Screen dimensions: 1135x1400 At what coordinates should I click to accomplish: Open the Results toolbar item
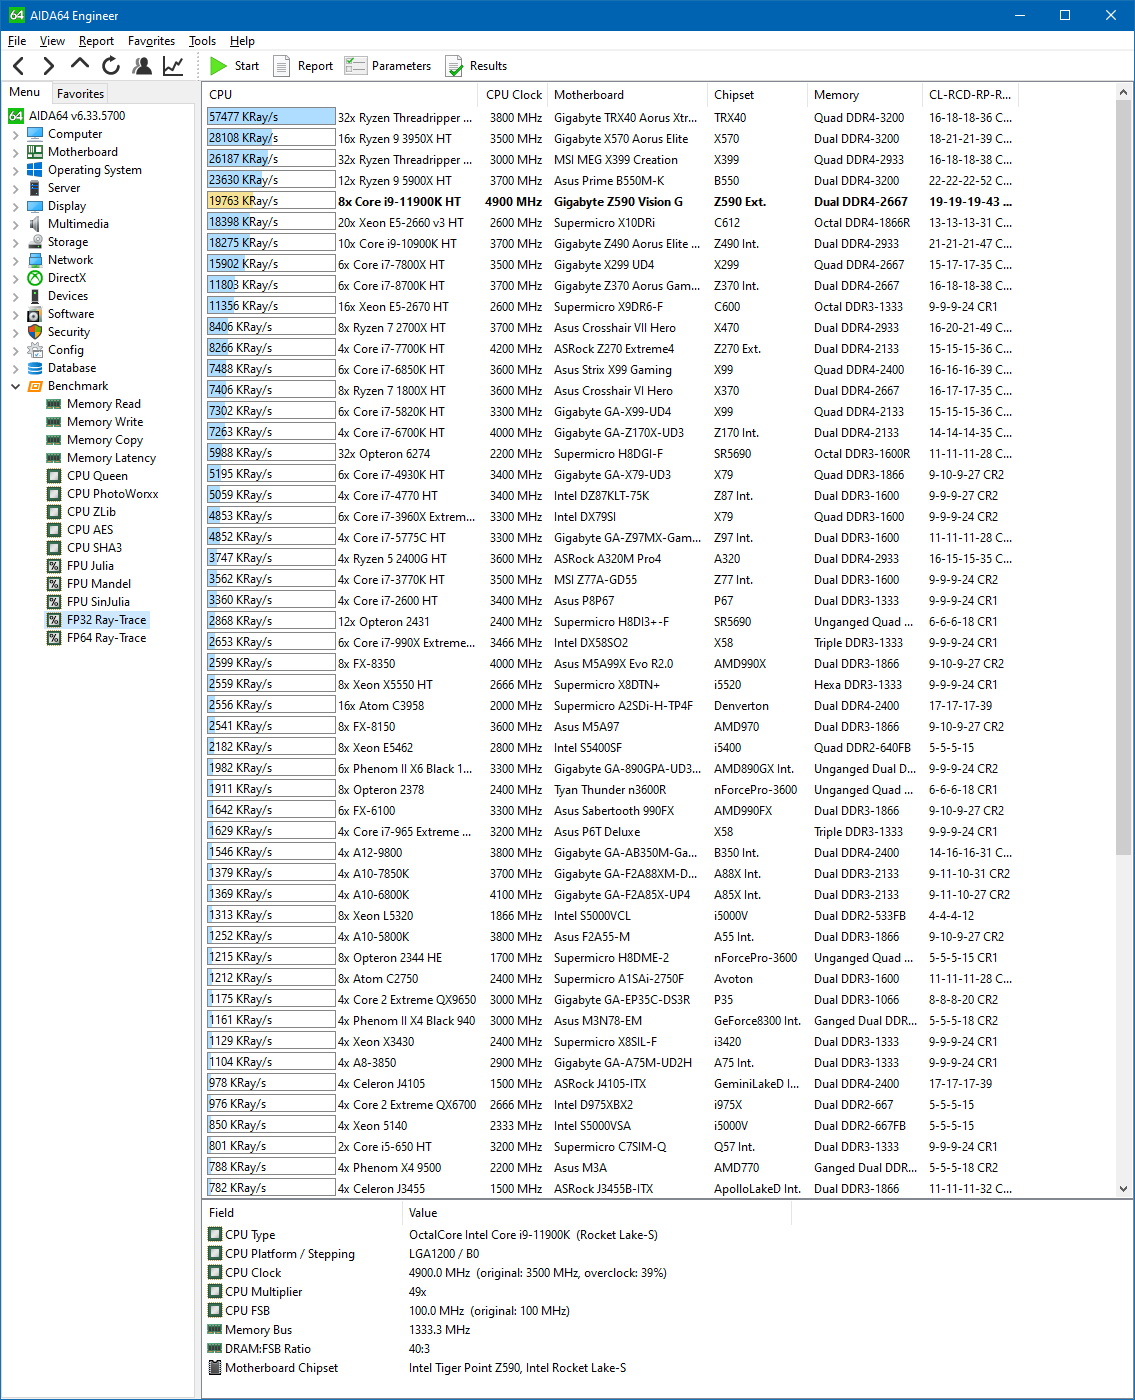tap(476, 66)
